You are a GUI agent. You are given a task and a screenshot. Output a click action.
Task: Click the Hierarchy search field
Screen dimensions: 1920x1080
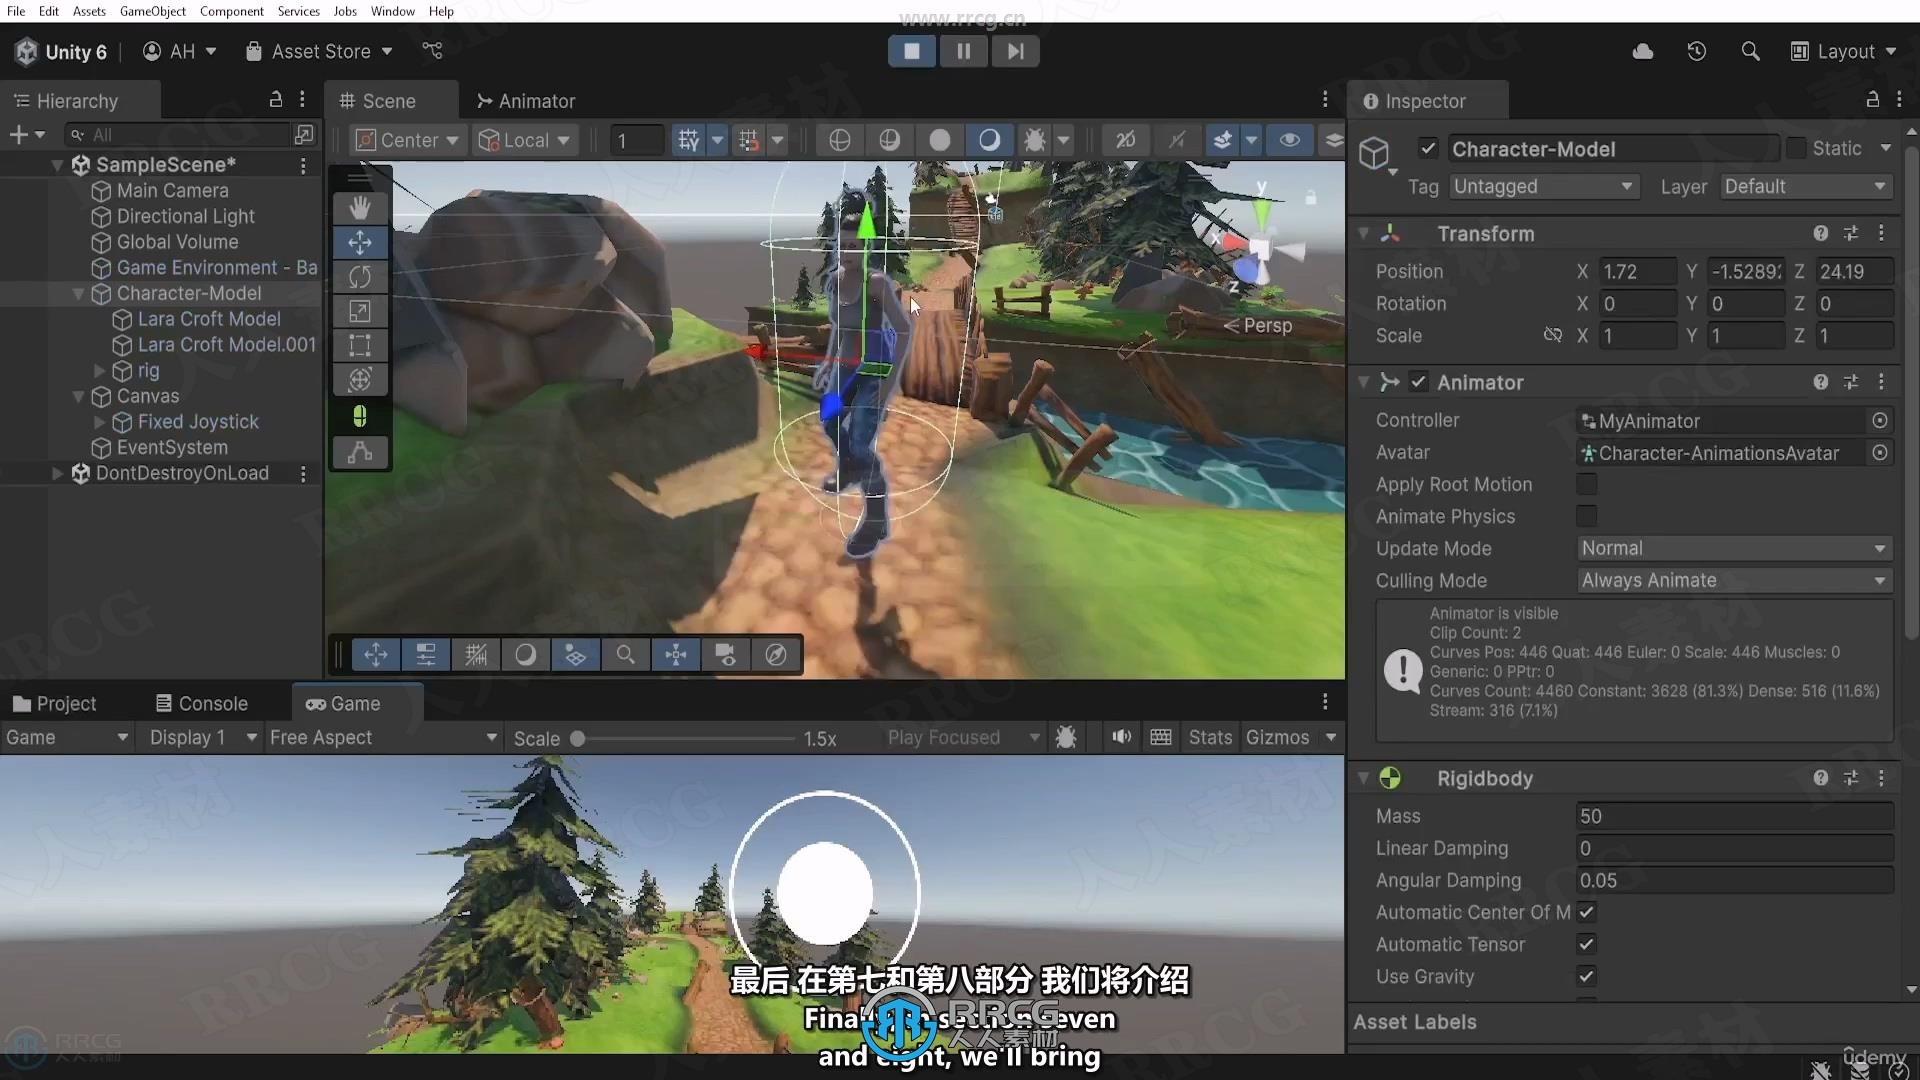[x=177, y=135]
